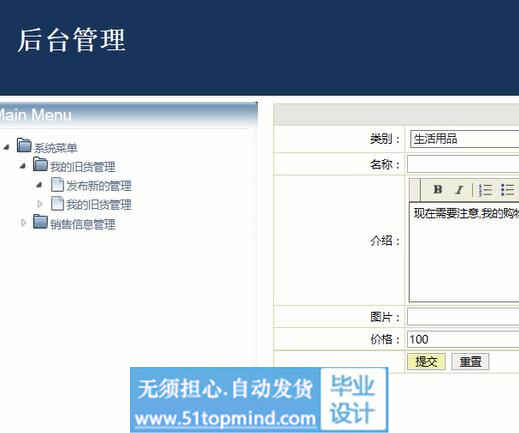
Task: Click the 系统菜单 folder icon
Action: pos(24,145)
